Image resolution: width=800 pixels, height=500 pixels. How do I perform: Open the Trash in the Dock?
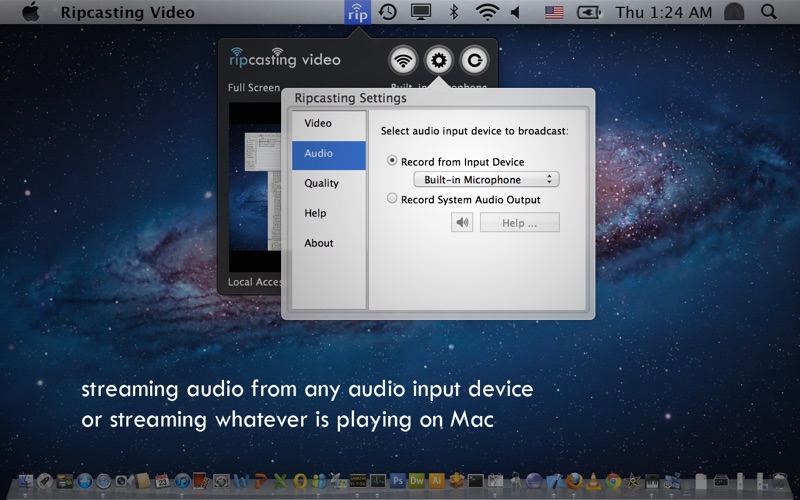[x=780, y=481]
